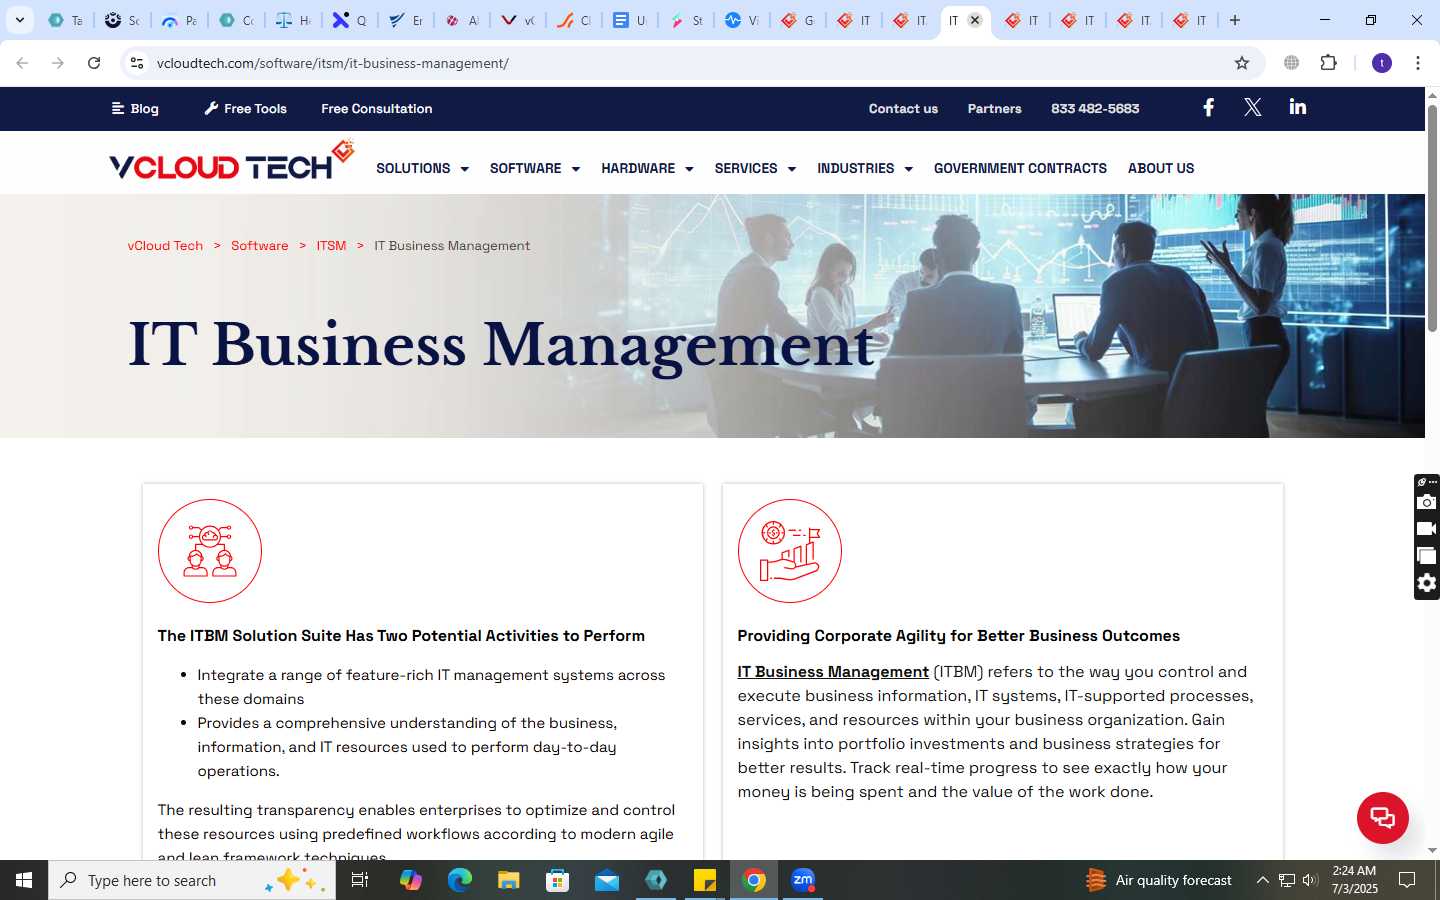Open the Blog menu link
Screen dimensions: 1440x900
point(135,108)
